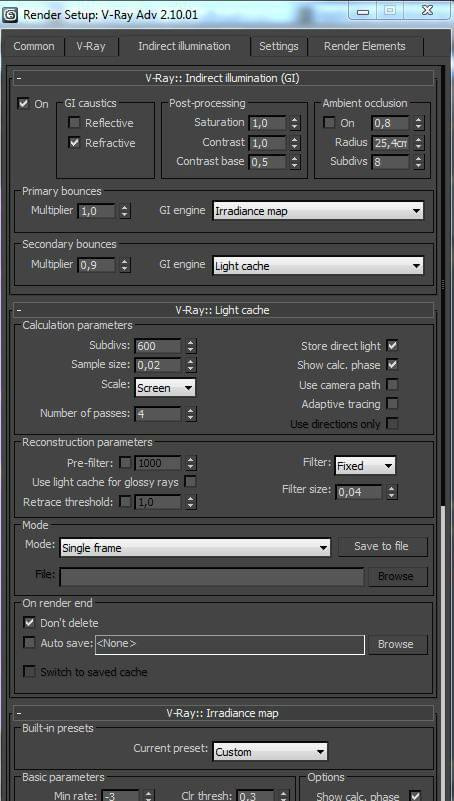Screen dimensions: 454x801
Task: Open the Light cache Scale dropdown
Action: point(165,388)
